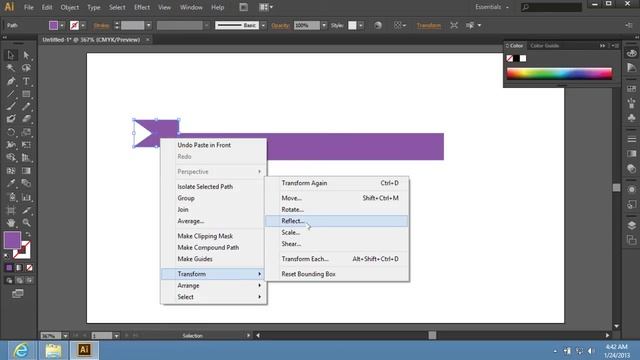
Task: Click the Opacity link in control bar
Action: tap(280, 25)
